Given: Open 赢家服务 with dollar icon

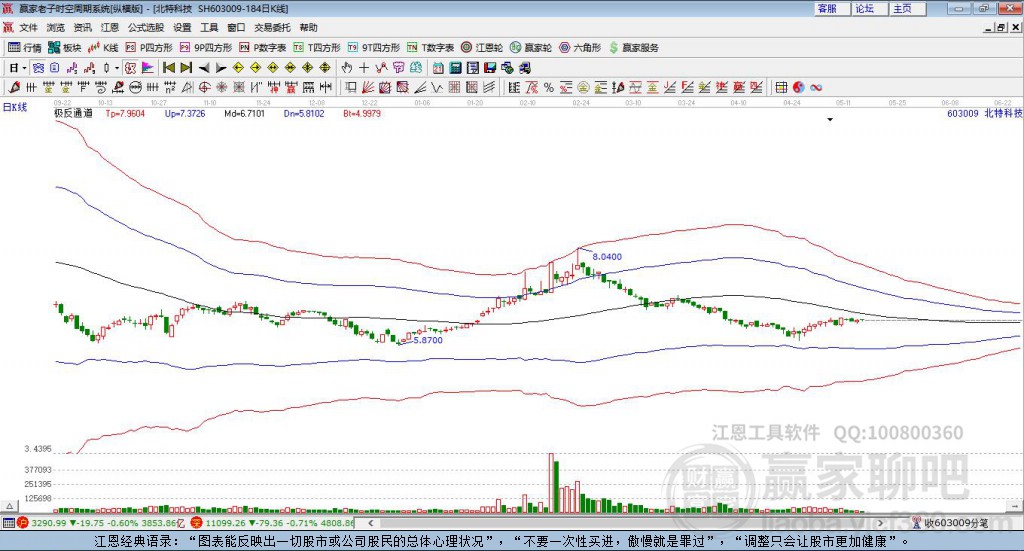Looking at the screenshot, I should [633, 48].
